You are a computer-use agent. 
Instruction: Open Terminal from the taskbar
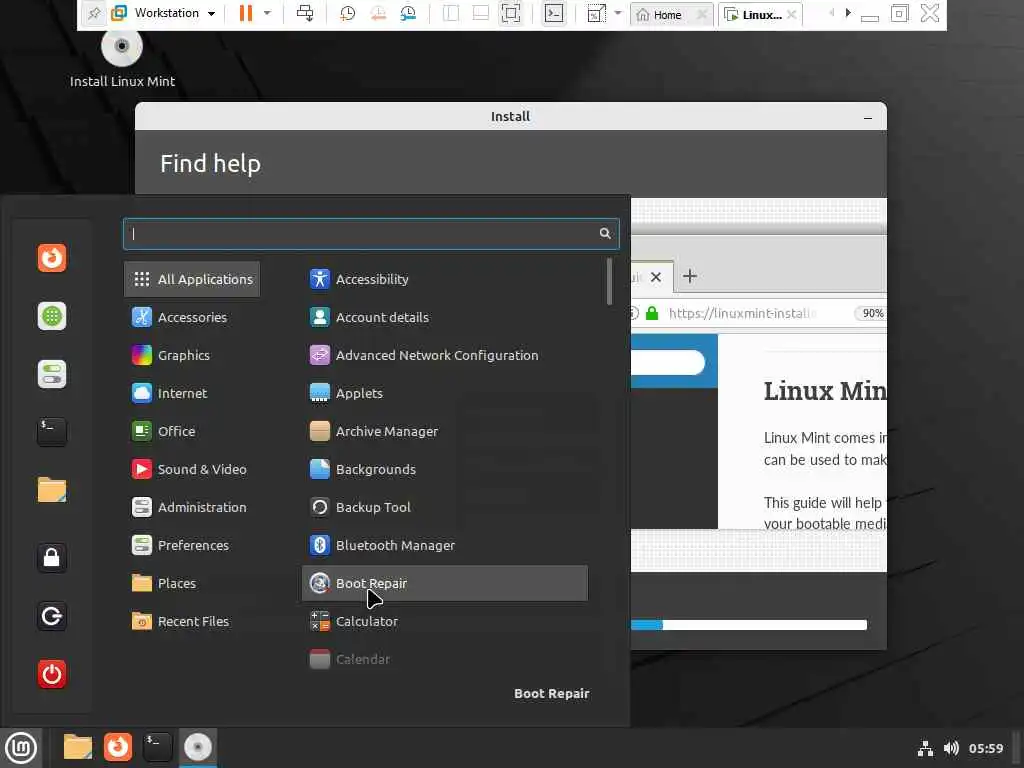[x=157, y=747]
